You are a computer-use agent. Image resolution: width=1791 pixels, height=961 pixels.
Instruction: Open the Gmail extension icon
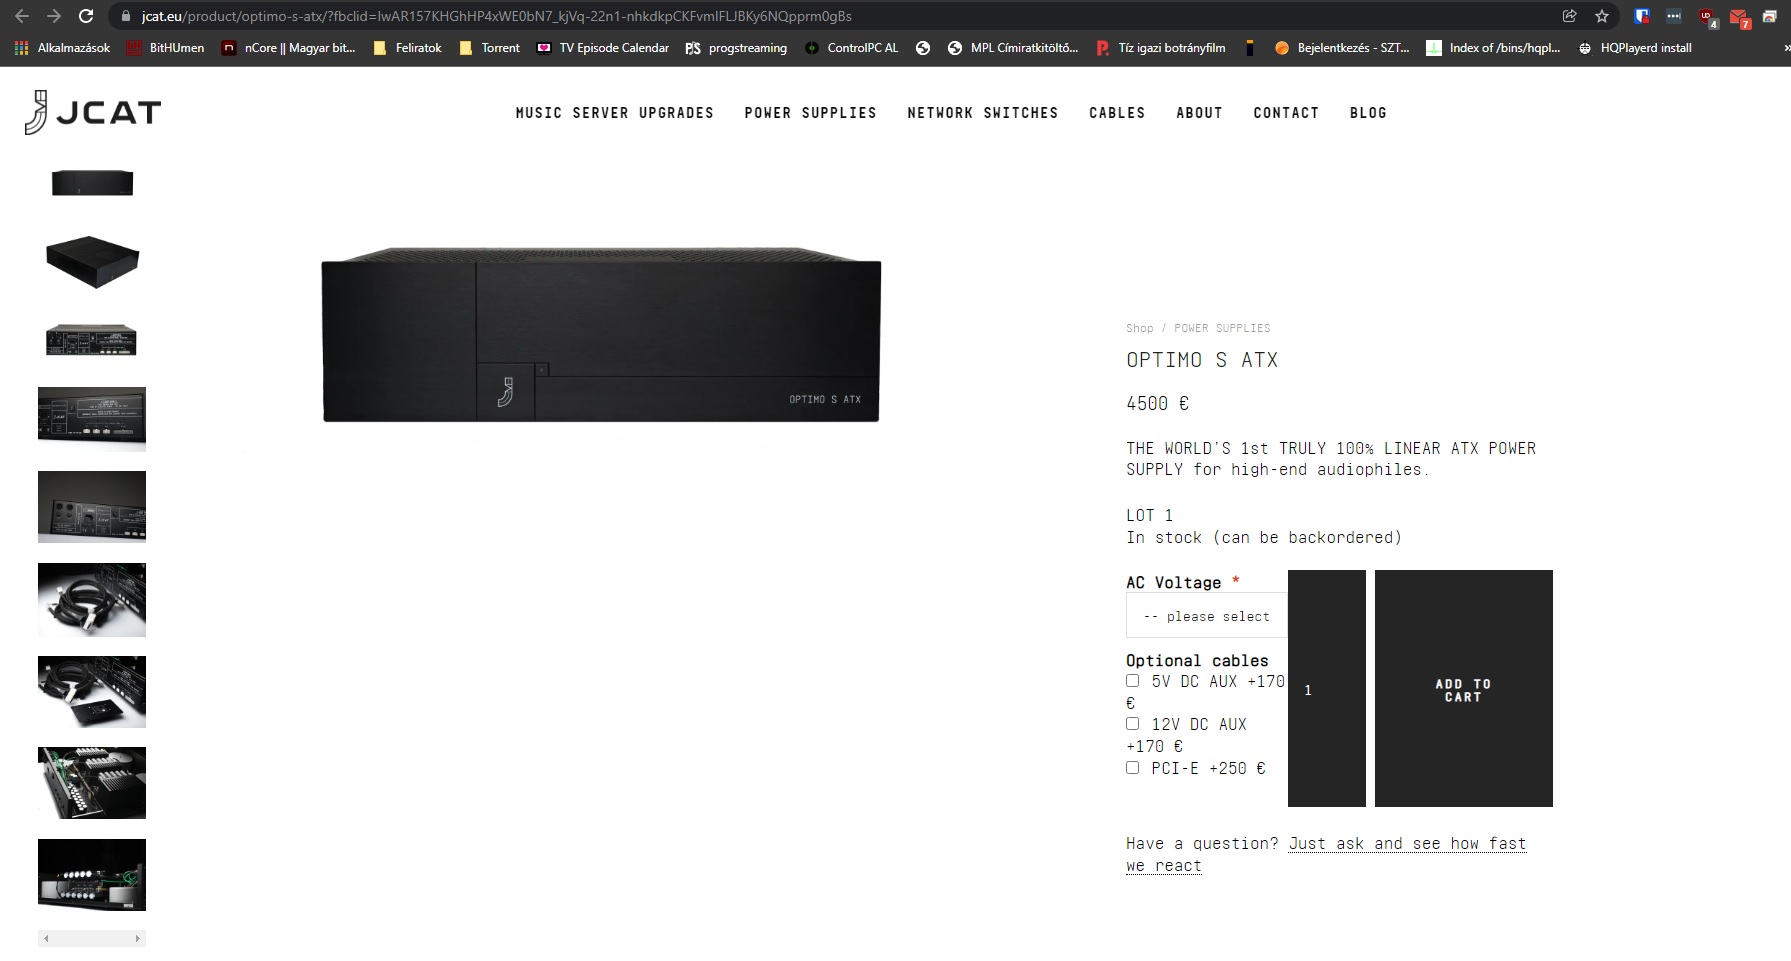pyautogui.click(x=1738, y=17)
